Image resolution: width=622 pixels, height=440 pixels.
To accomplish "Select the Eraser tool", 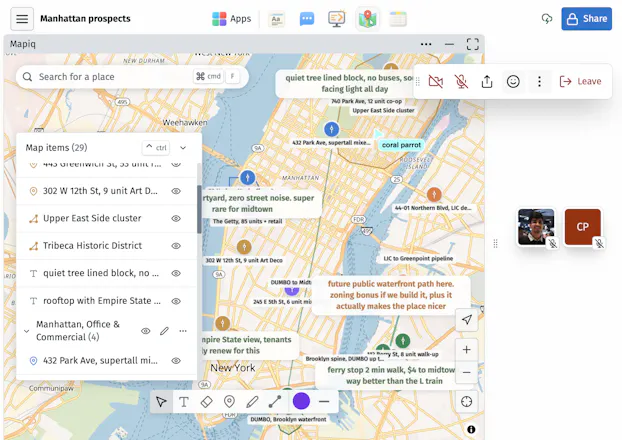I will point(207,402).
